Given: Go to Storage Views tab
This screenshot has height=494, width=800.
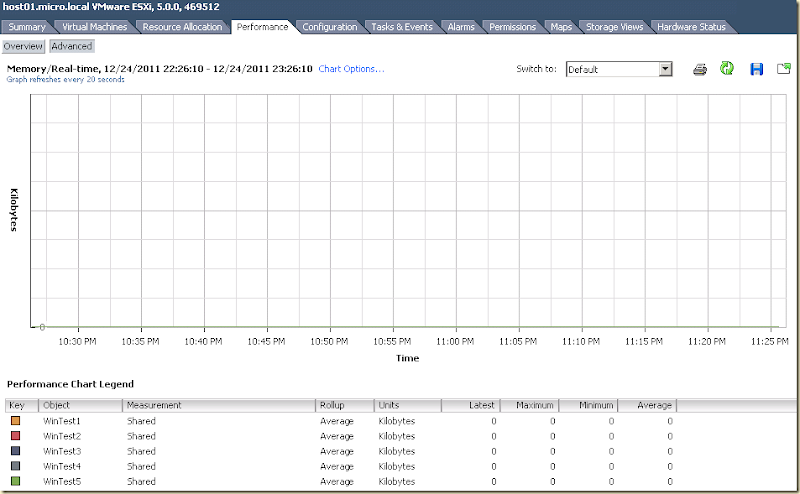Looking at the screenshot, I should pyautogui.click(x=614, y=27).
